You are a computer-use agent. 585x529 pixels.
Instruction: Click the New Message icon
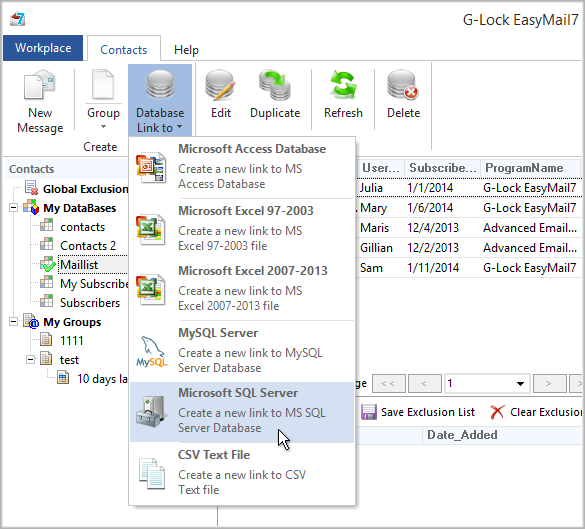point(40,84)
